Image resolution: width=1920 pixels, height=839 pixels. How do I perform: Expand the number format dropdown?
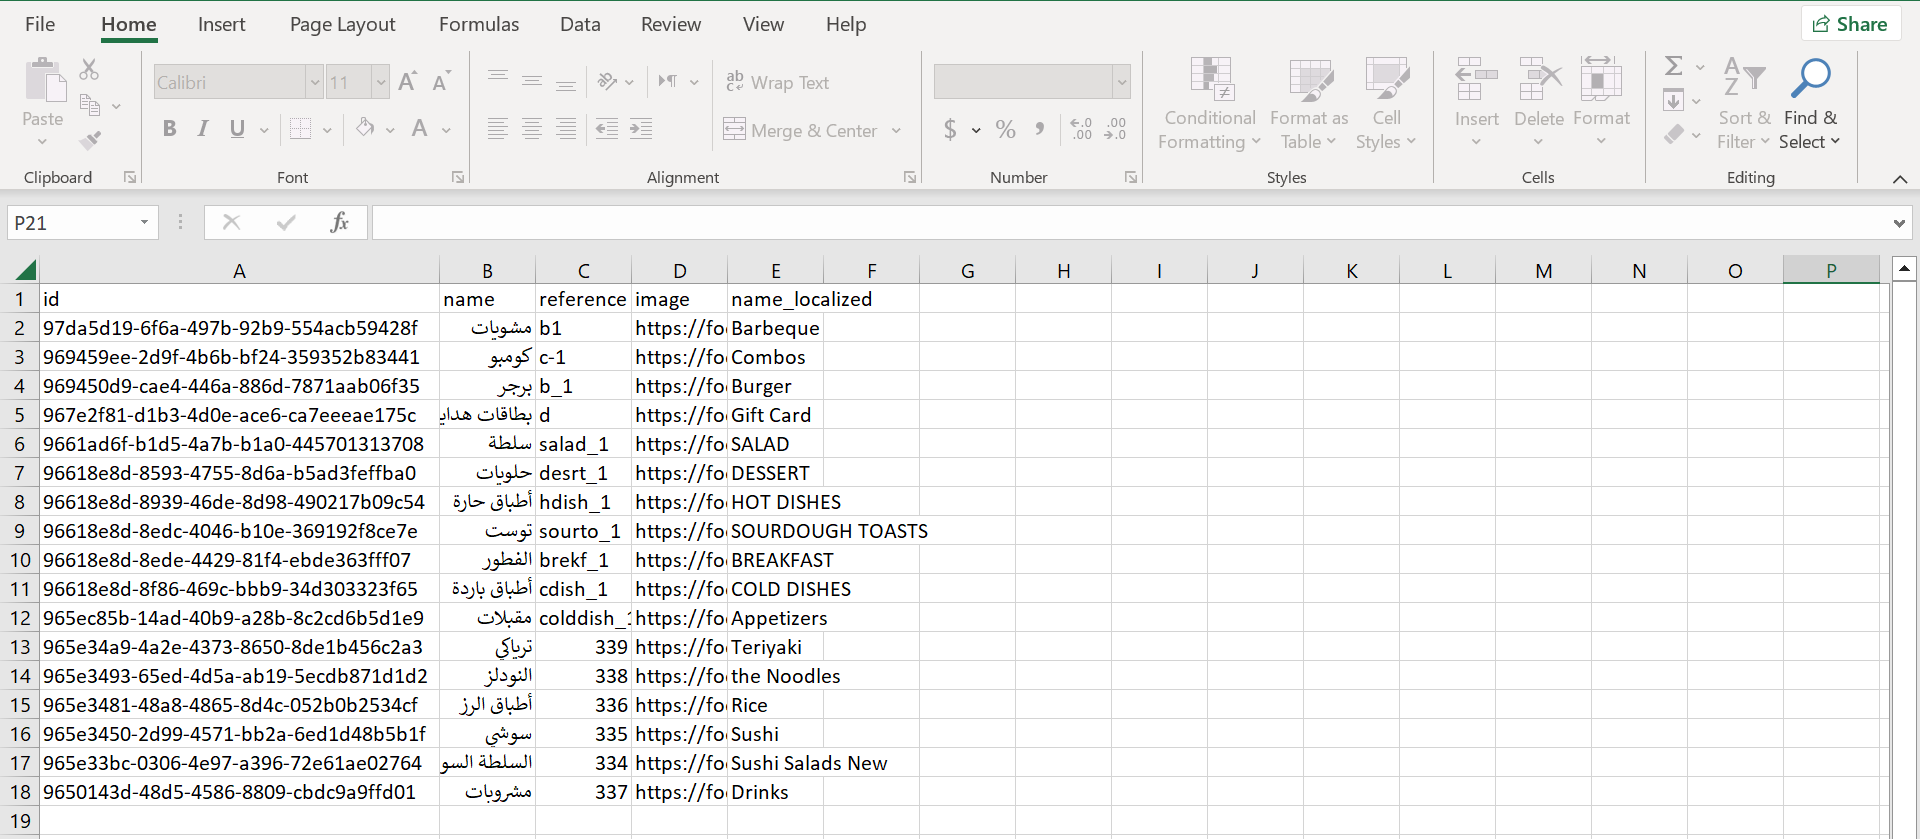tap(1121, 82)
